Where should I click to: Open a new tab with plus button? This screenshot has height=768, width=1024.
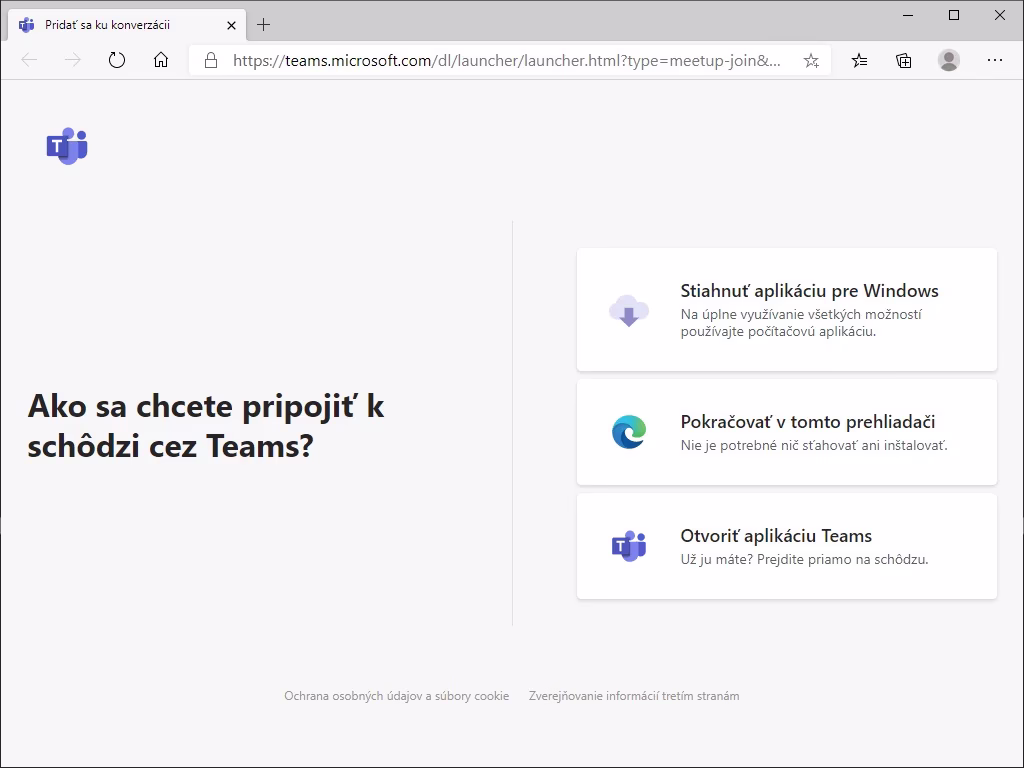pyautogui.click(x=263, y=25)
